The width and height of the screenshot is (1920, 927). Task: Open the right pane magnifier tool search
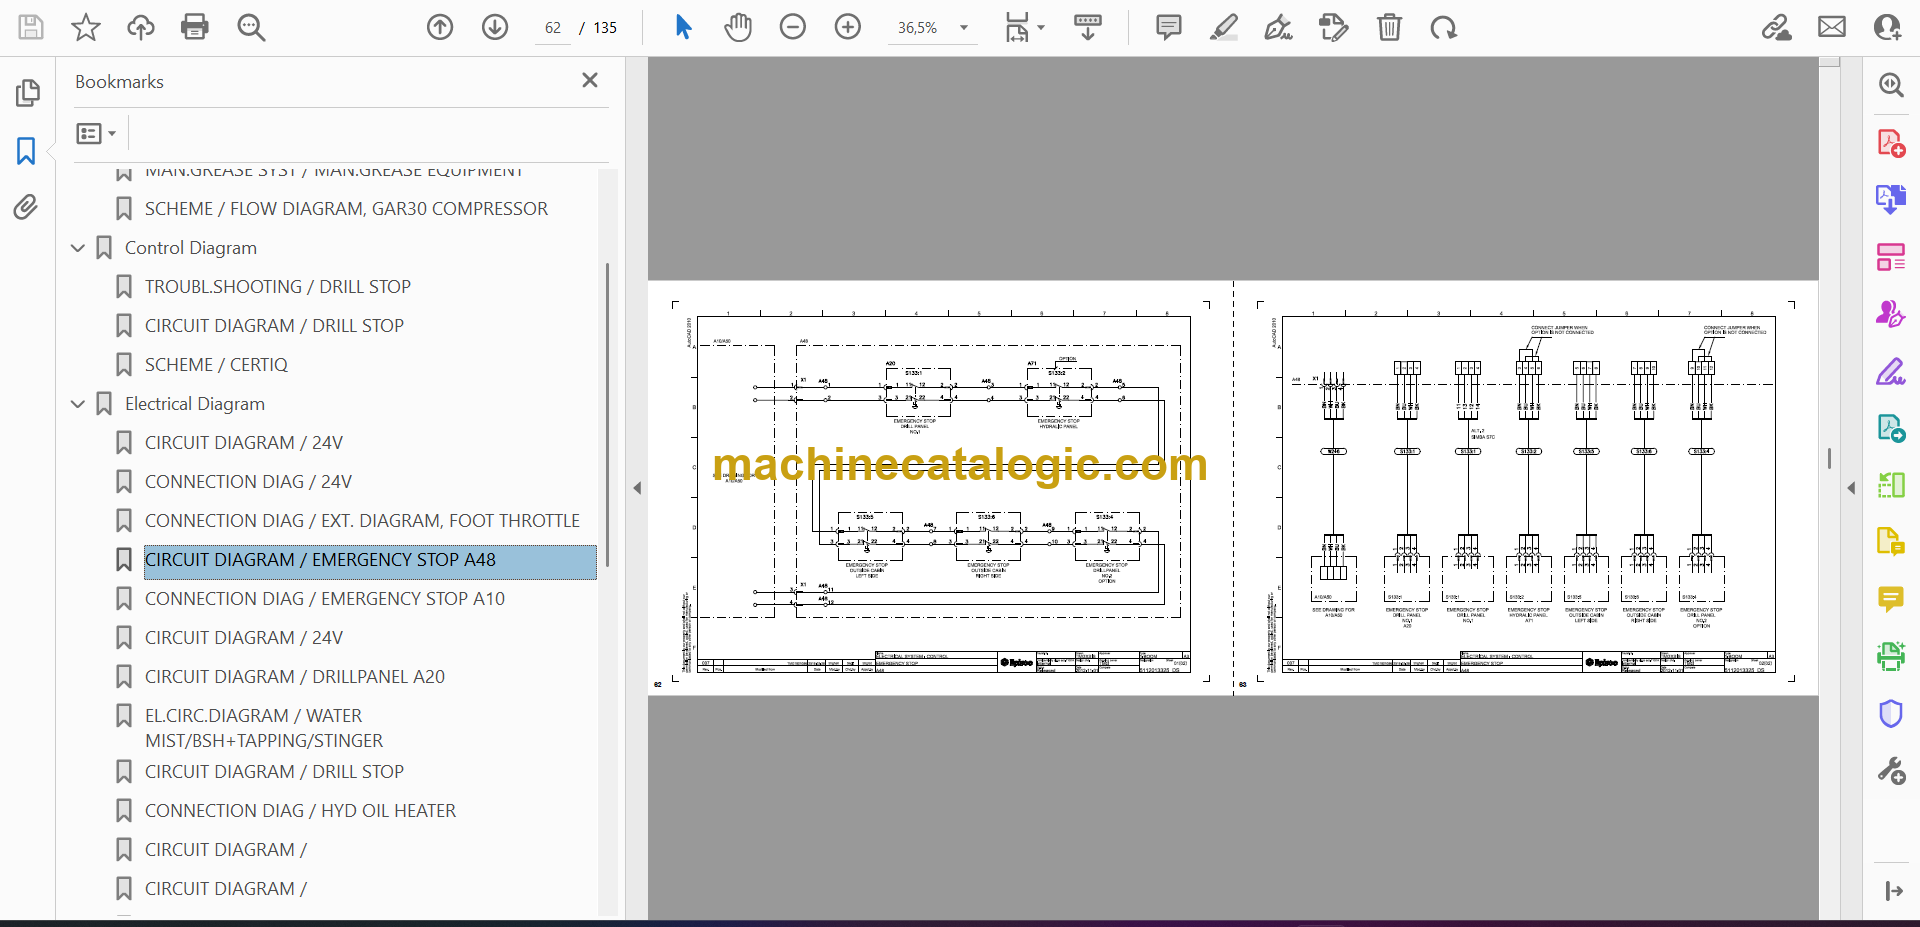click(1890, 85)
